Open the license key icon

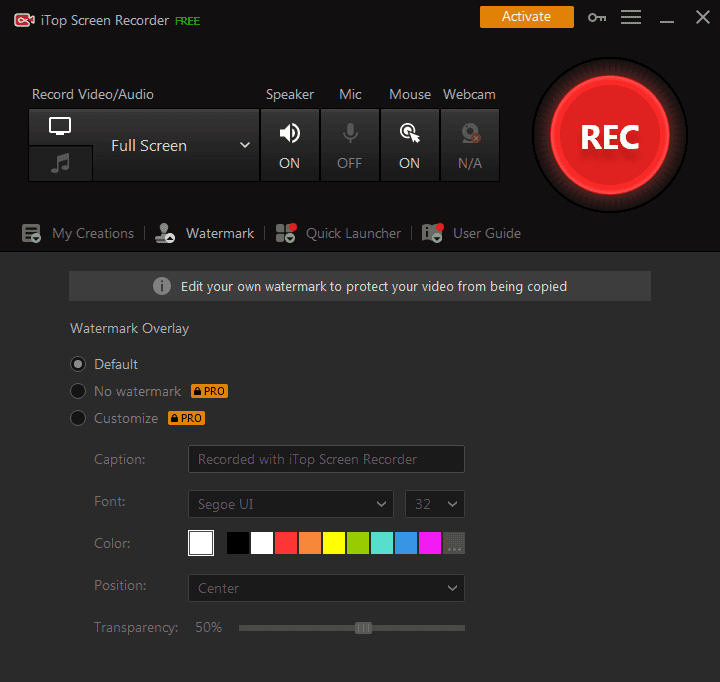tap(597, 18)
